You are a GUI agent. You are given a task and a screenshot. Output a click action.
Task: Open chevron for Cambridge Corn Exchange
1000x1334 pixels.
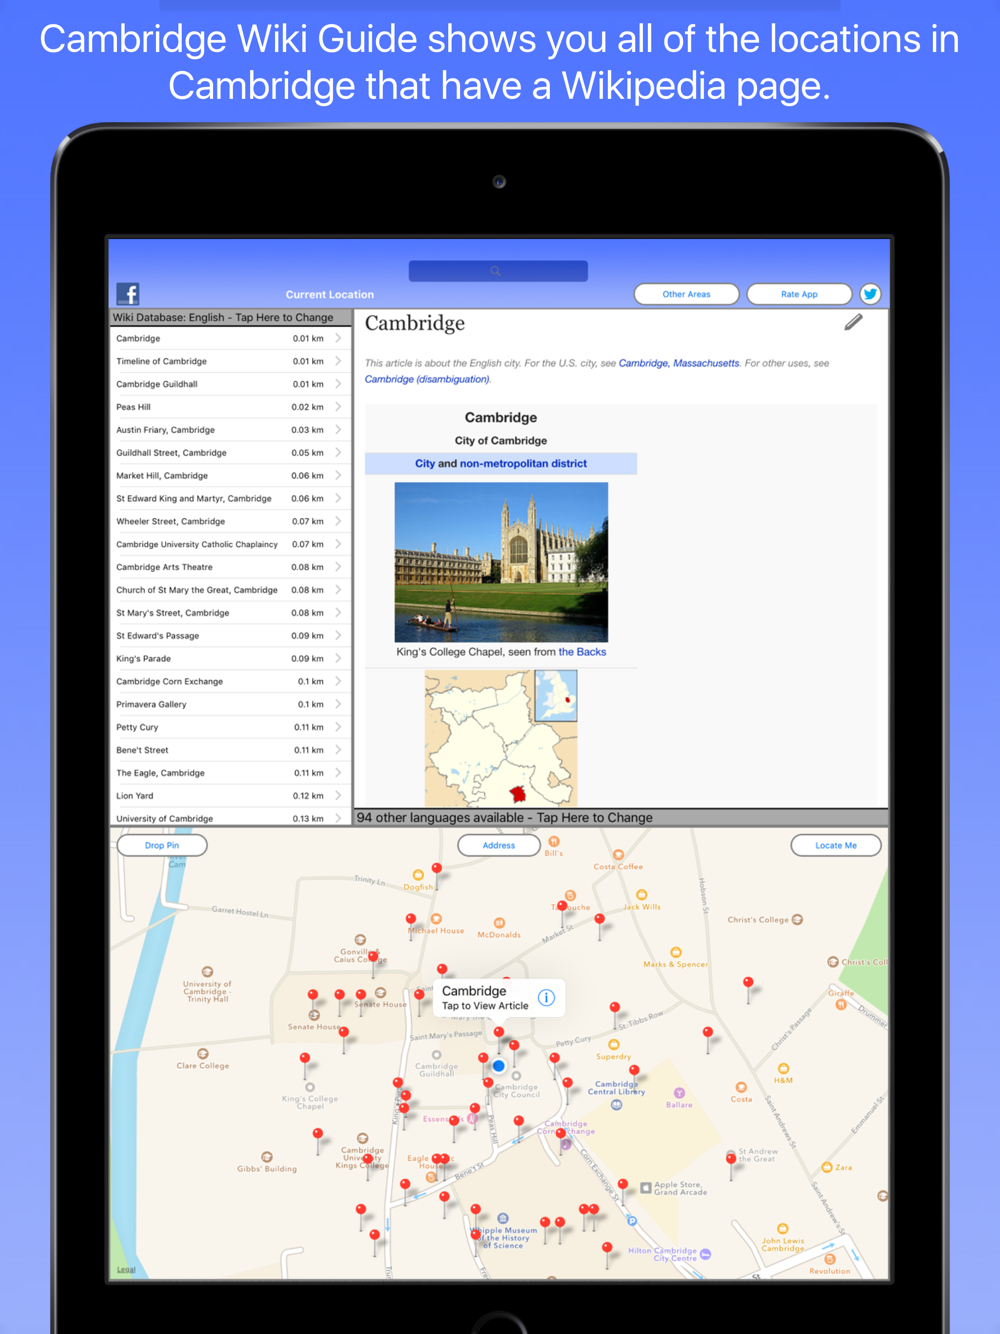338,681
